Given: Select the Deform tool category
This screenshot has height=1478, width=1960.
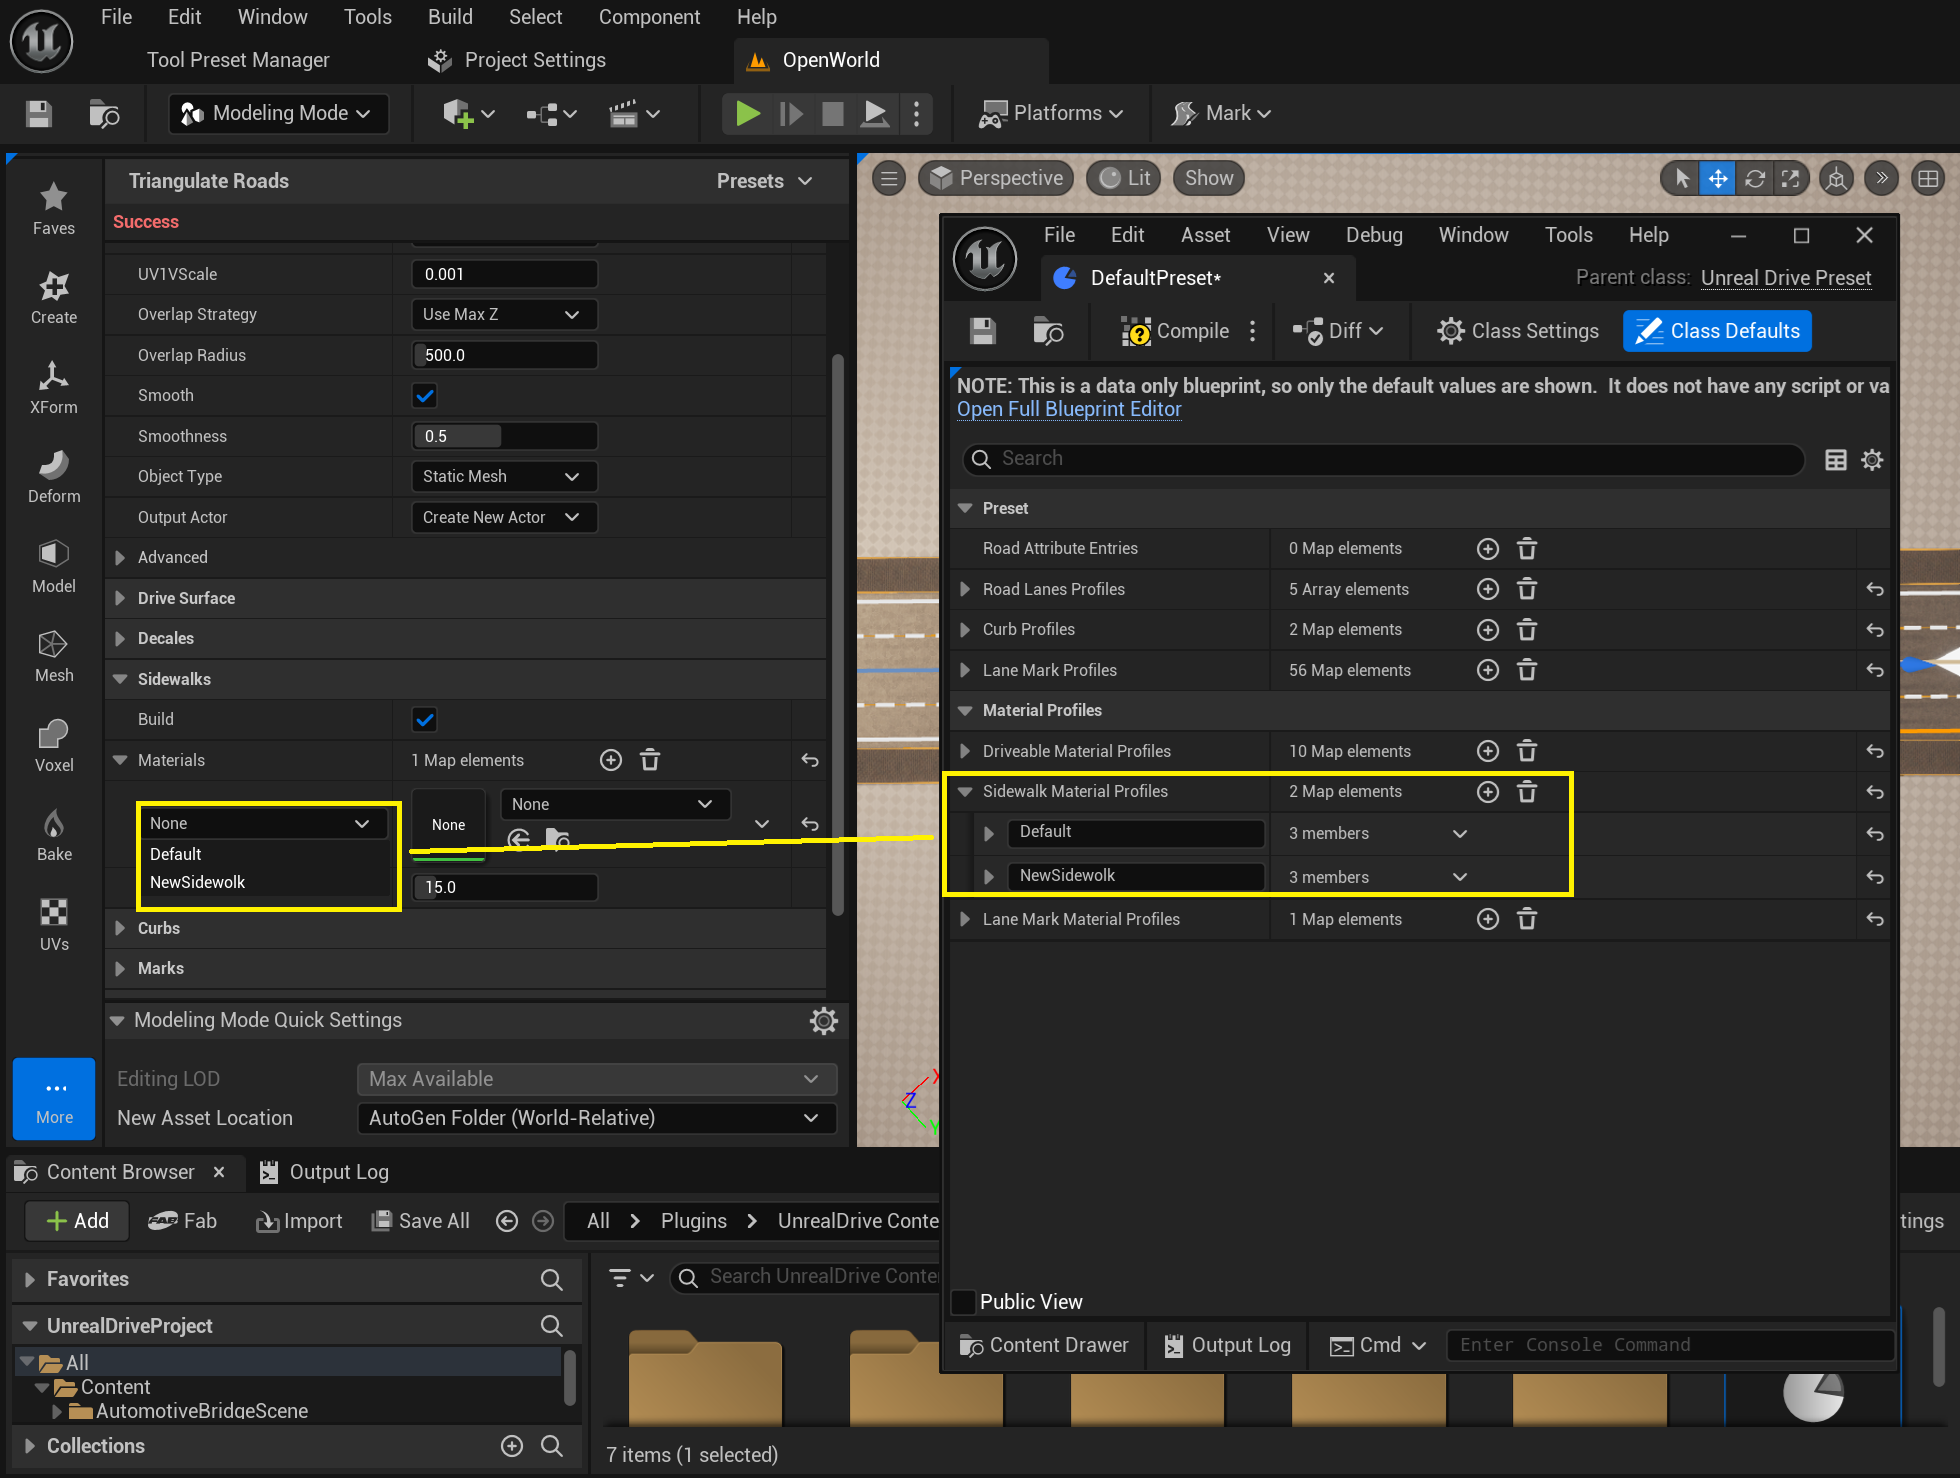Looking at the screenshot, I should point(54,477).
